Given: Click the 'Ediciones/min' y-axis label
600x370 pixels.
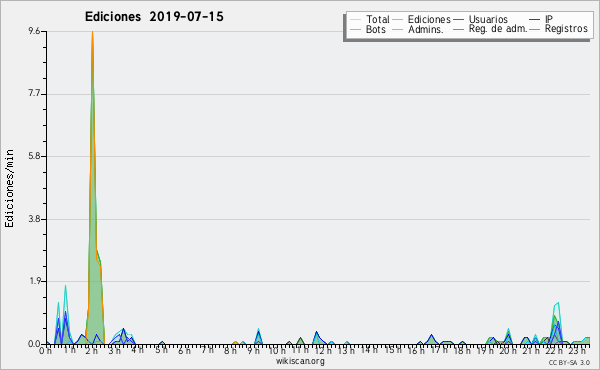Looking at the screenshot, I should tap(9, 189).
